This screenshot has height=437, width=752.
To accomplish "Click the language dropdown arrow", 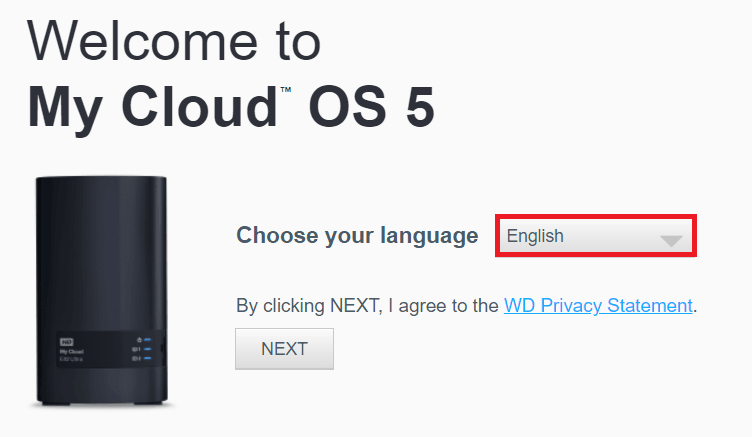I will point(671,240).
